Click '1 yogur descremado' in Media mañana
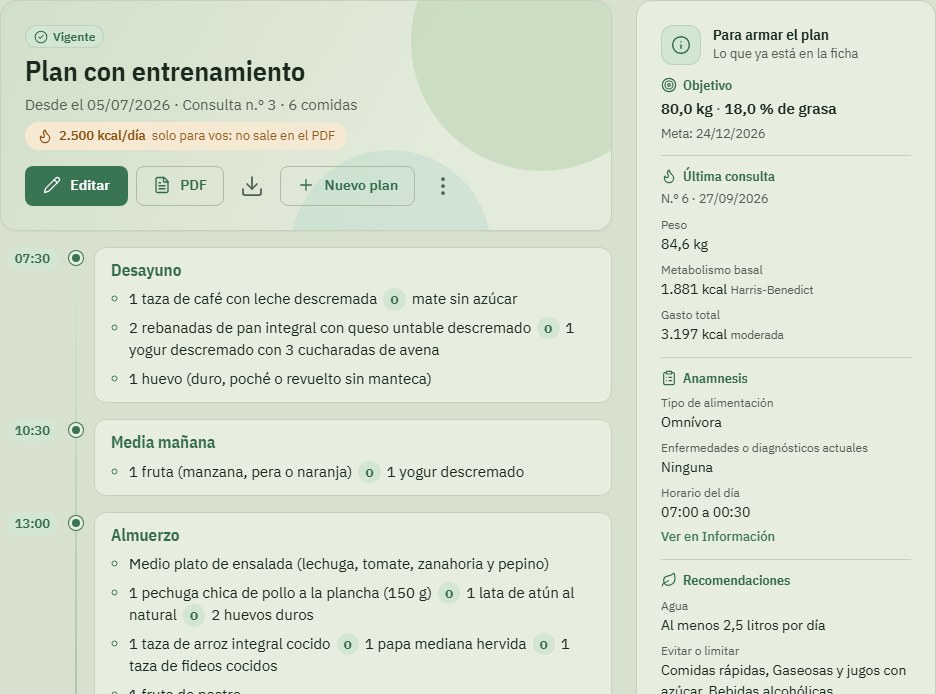The width and height of the screenshot is (936, 694). click(455, 472)
